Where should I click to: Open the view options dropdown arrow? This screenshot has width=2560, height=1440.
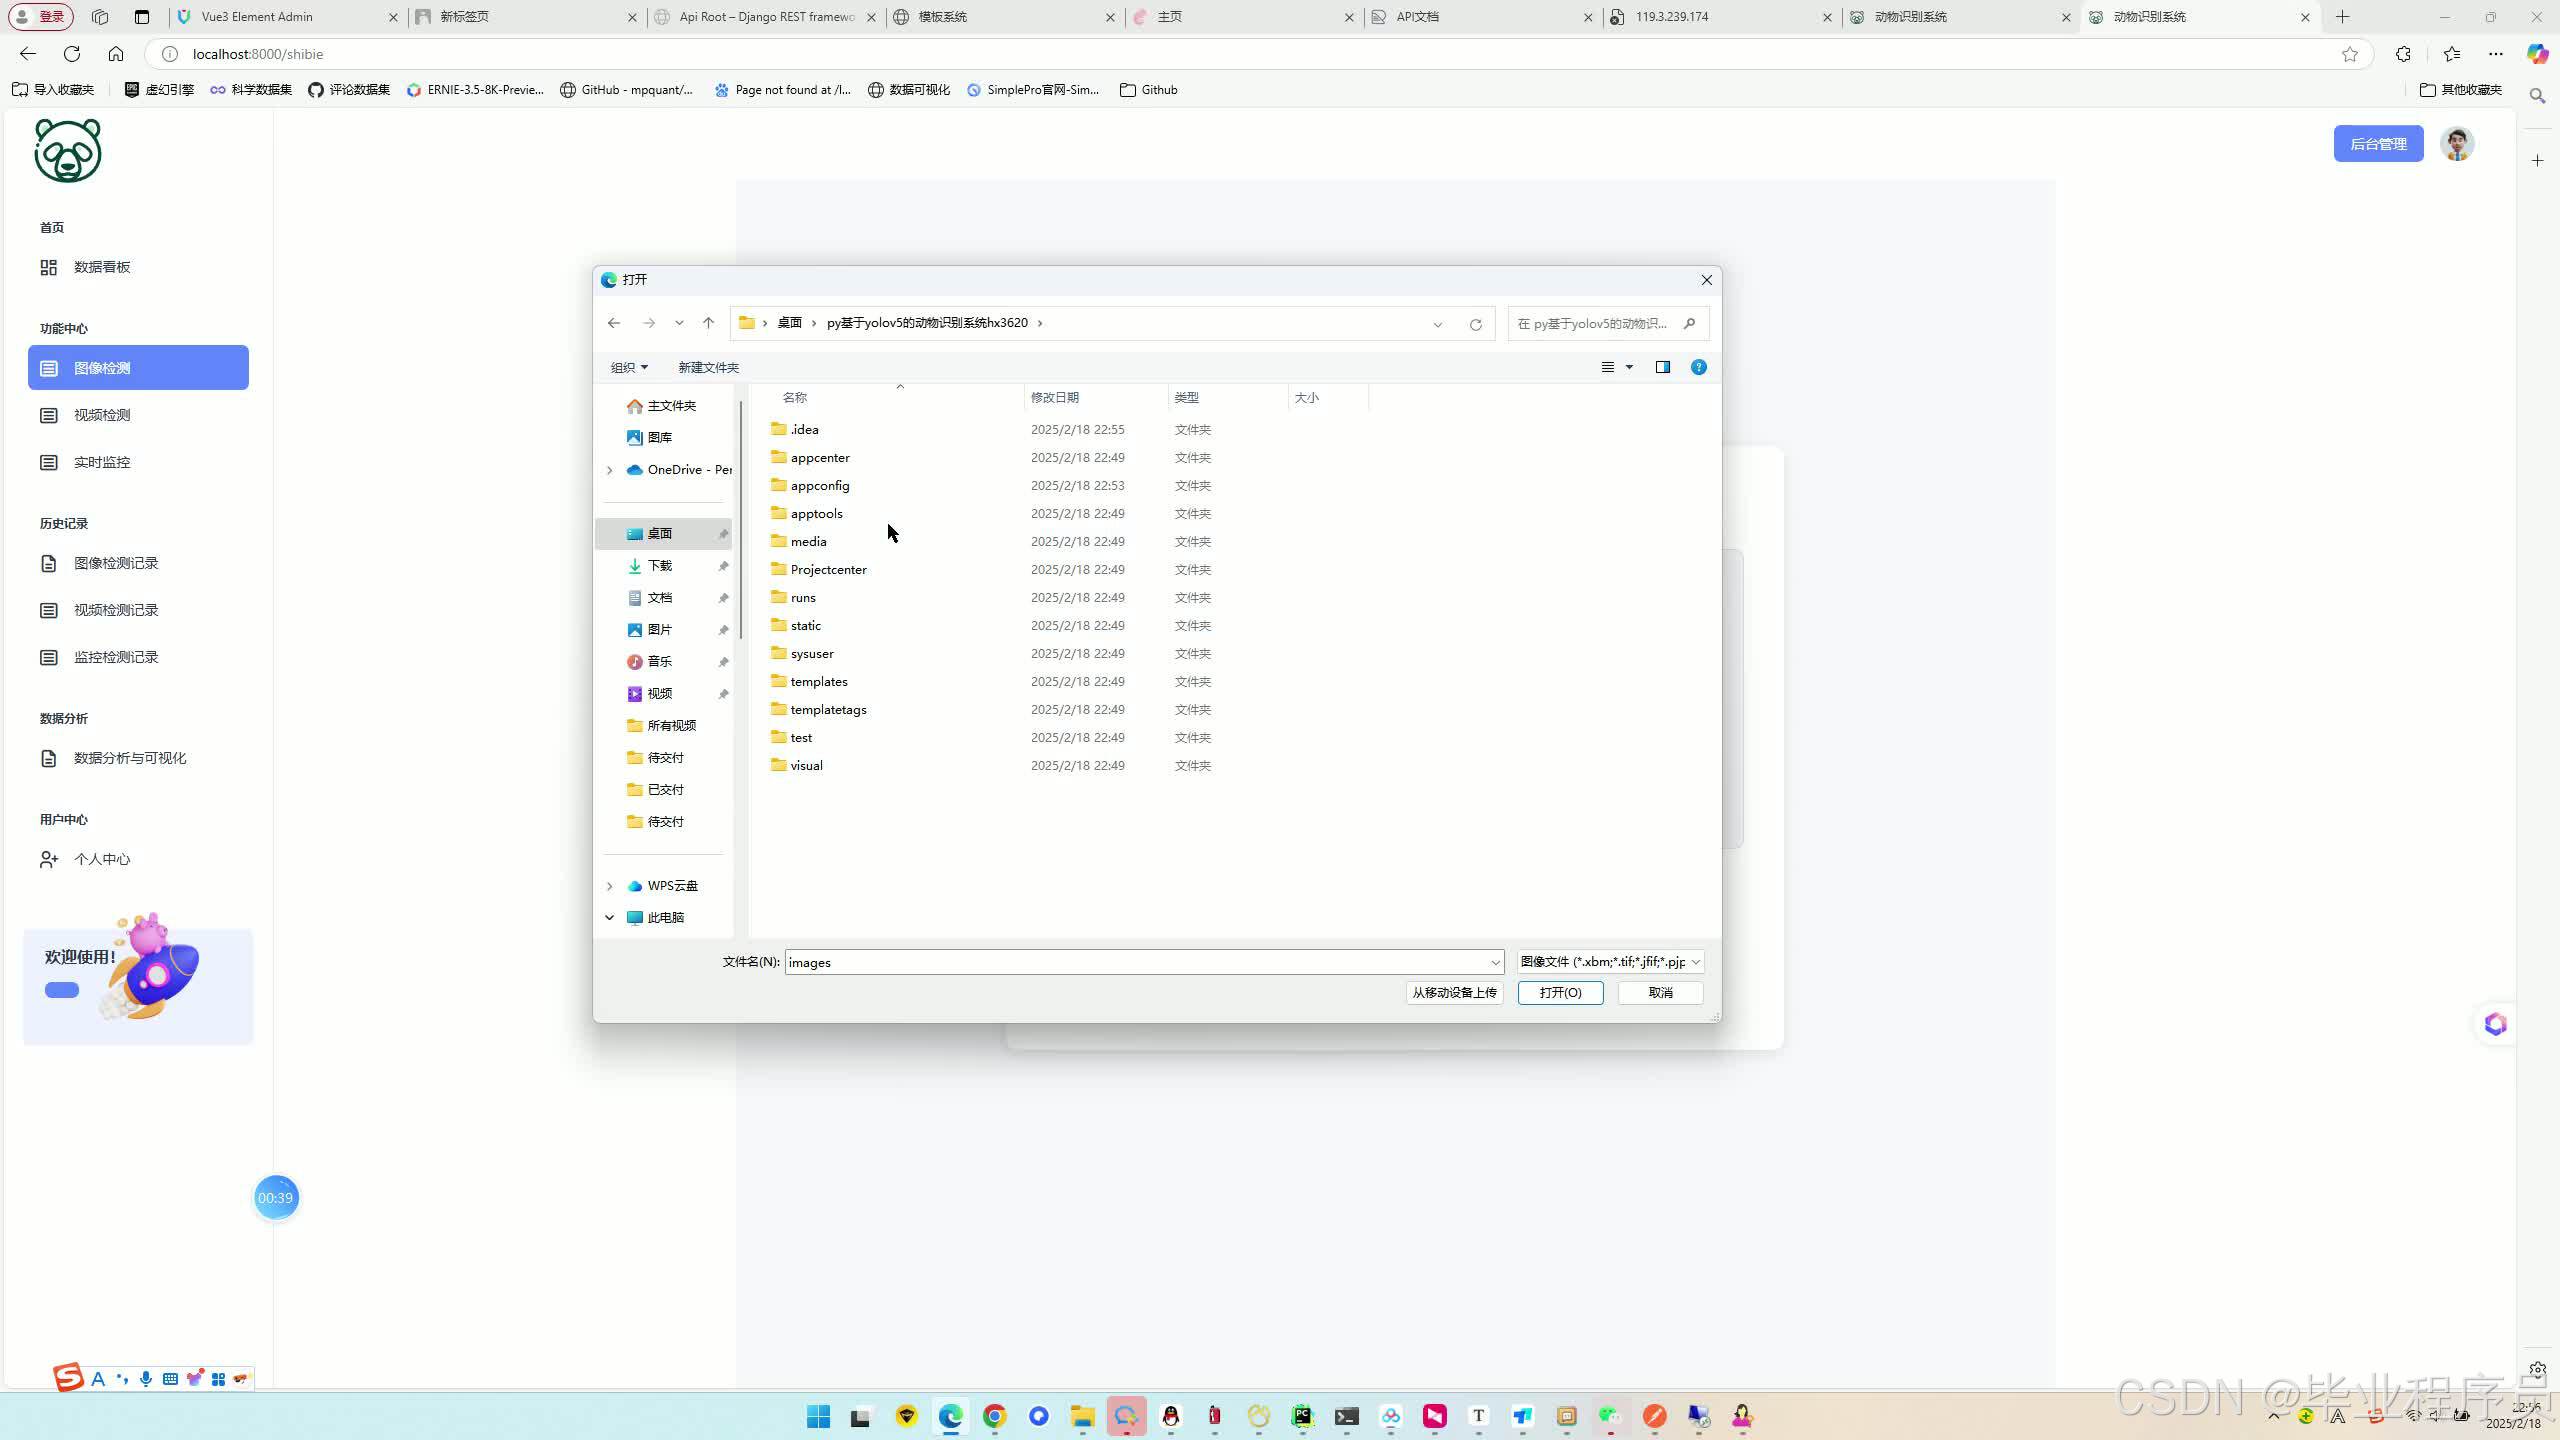coord(1629,367)
